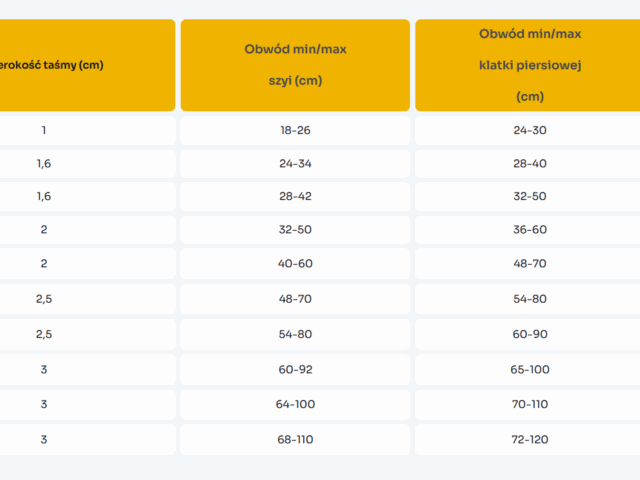Select the chest cell reading 36-60
640x480 pixels.
pos(529,229)
